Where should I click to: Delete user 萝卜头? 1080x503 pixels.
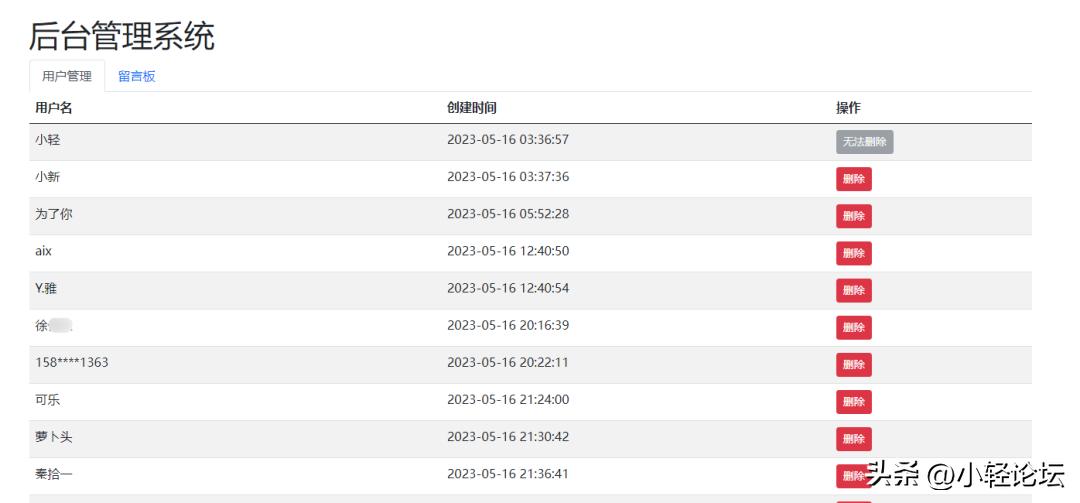pyautogui.click(x=853, y=438)
